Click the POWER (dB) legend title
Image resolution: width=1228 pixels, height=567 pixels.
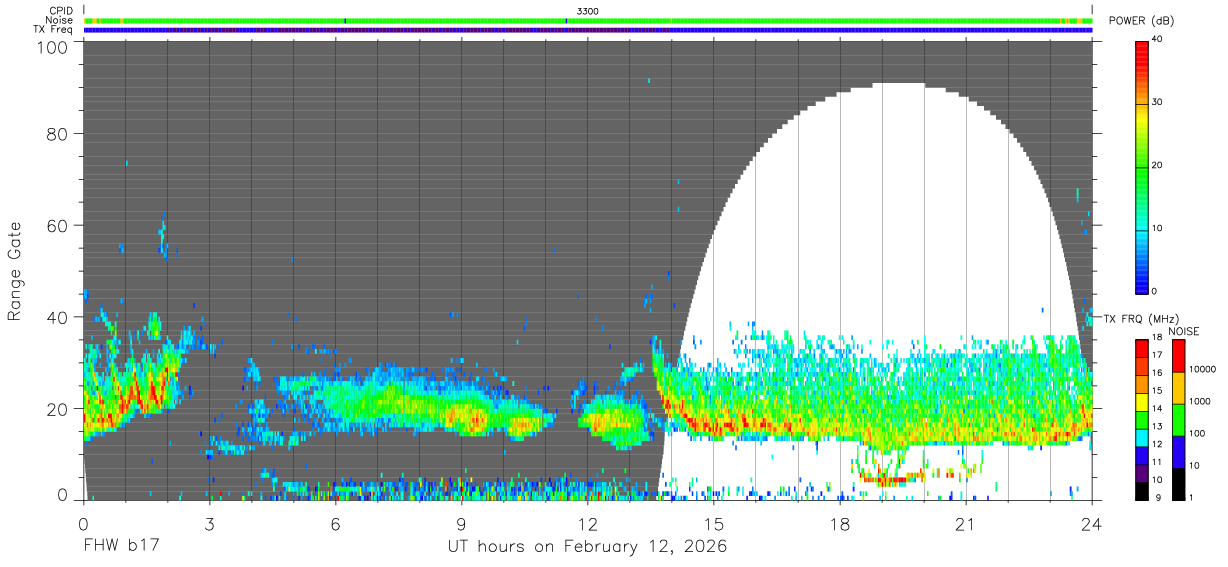pyautogui.click(x=1142, y=21)
